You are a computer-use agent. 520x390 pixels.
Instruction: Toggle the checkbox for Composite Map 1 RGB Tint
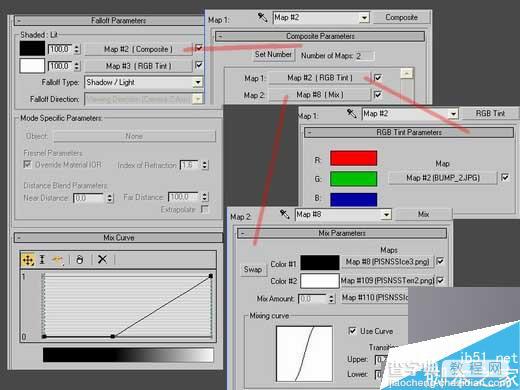click(378, 78)
